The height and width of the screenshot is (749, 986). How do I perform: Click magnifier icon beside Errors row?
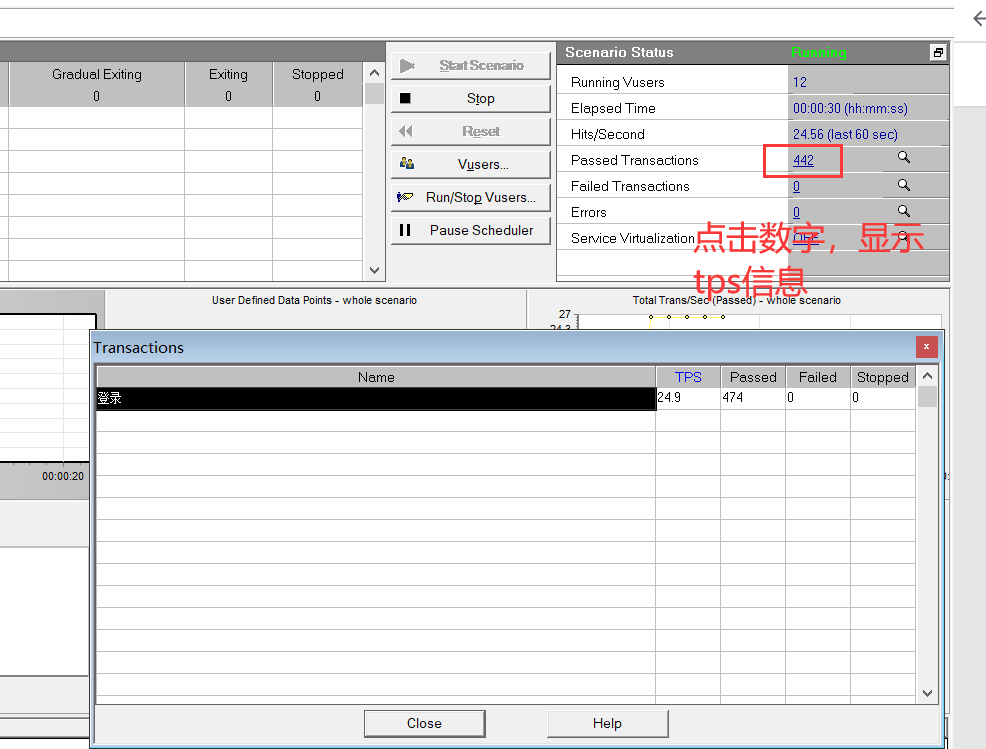904,211
